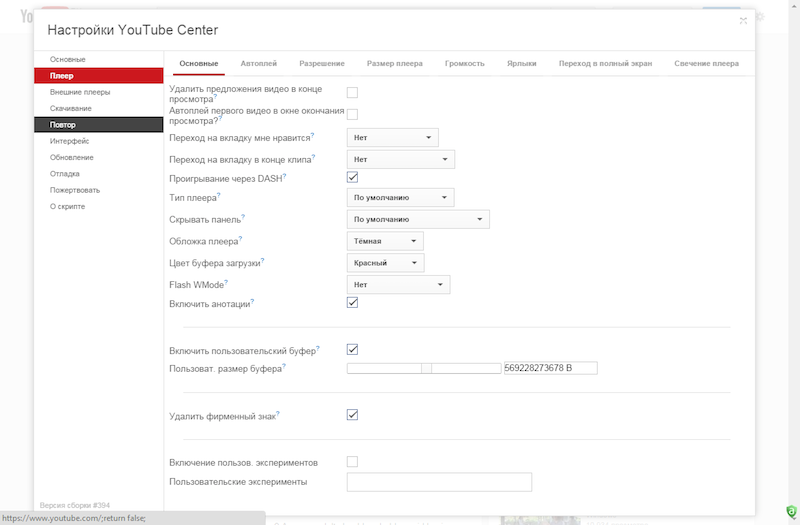The width and height of the screenshot is (800, 525).
Task: Open Переход на вкладку мне нравится dropdown
Action: coord(392,138)
